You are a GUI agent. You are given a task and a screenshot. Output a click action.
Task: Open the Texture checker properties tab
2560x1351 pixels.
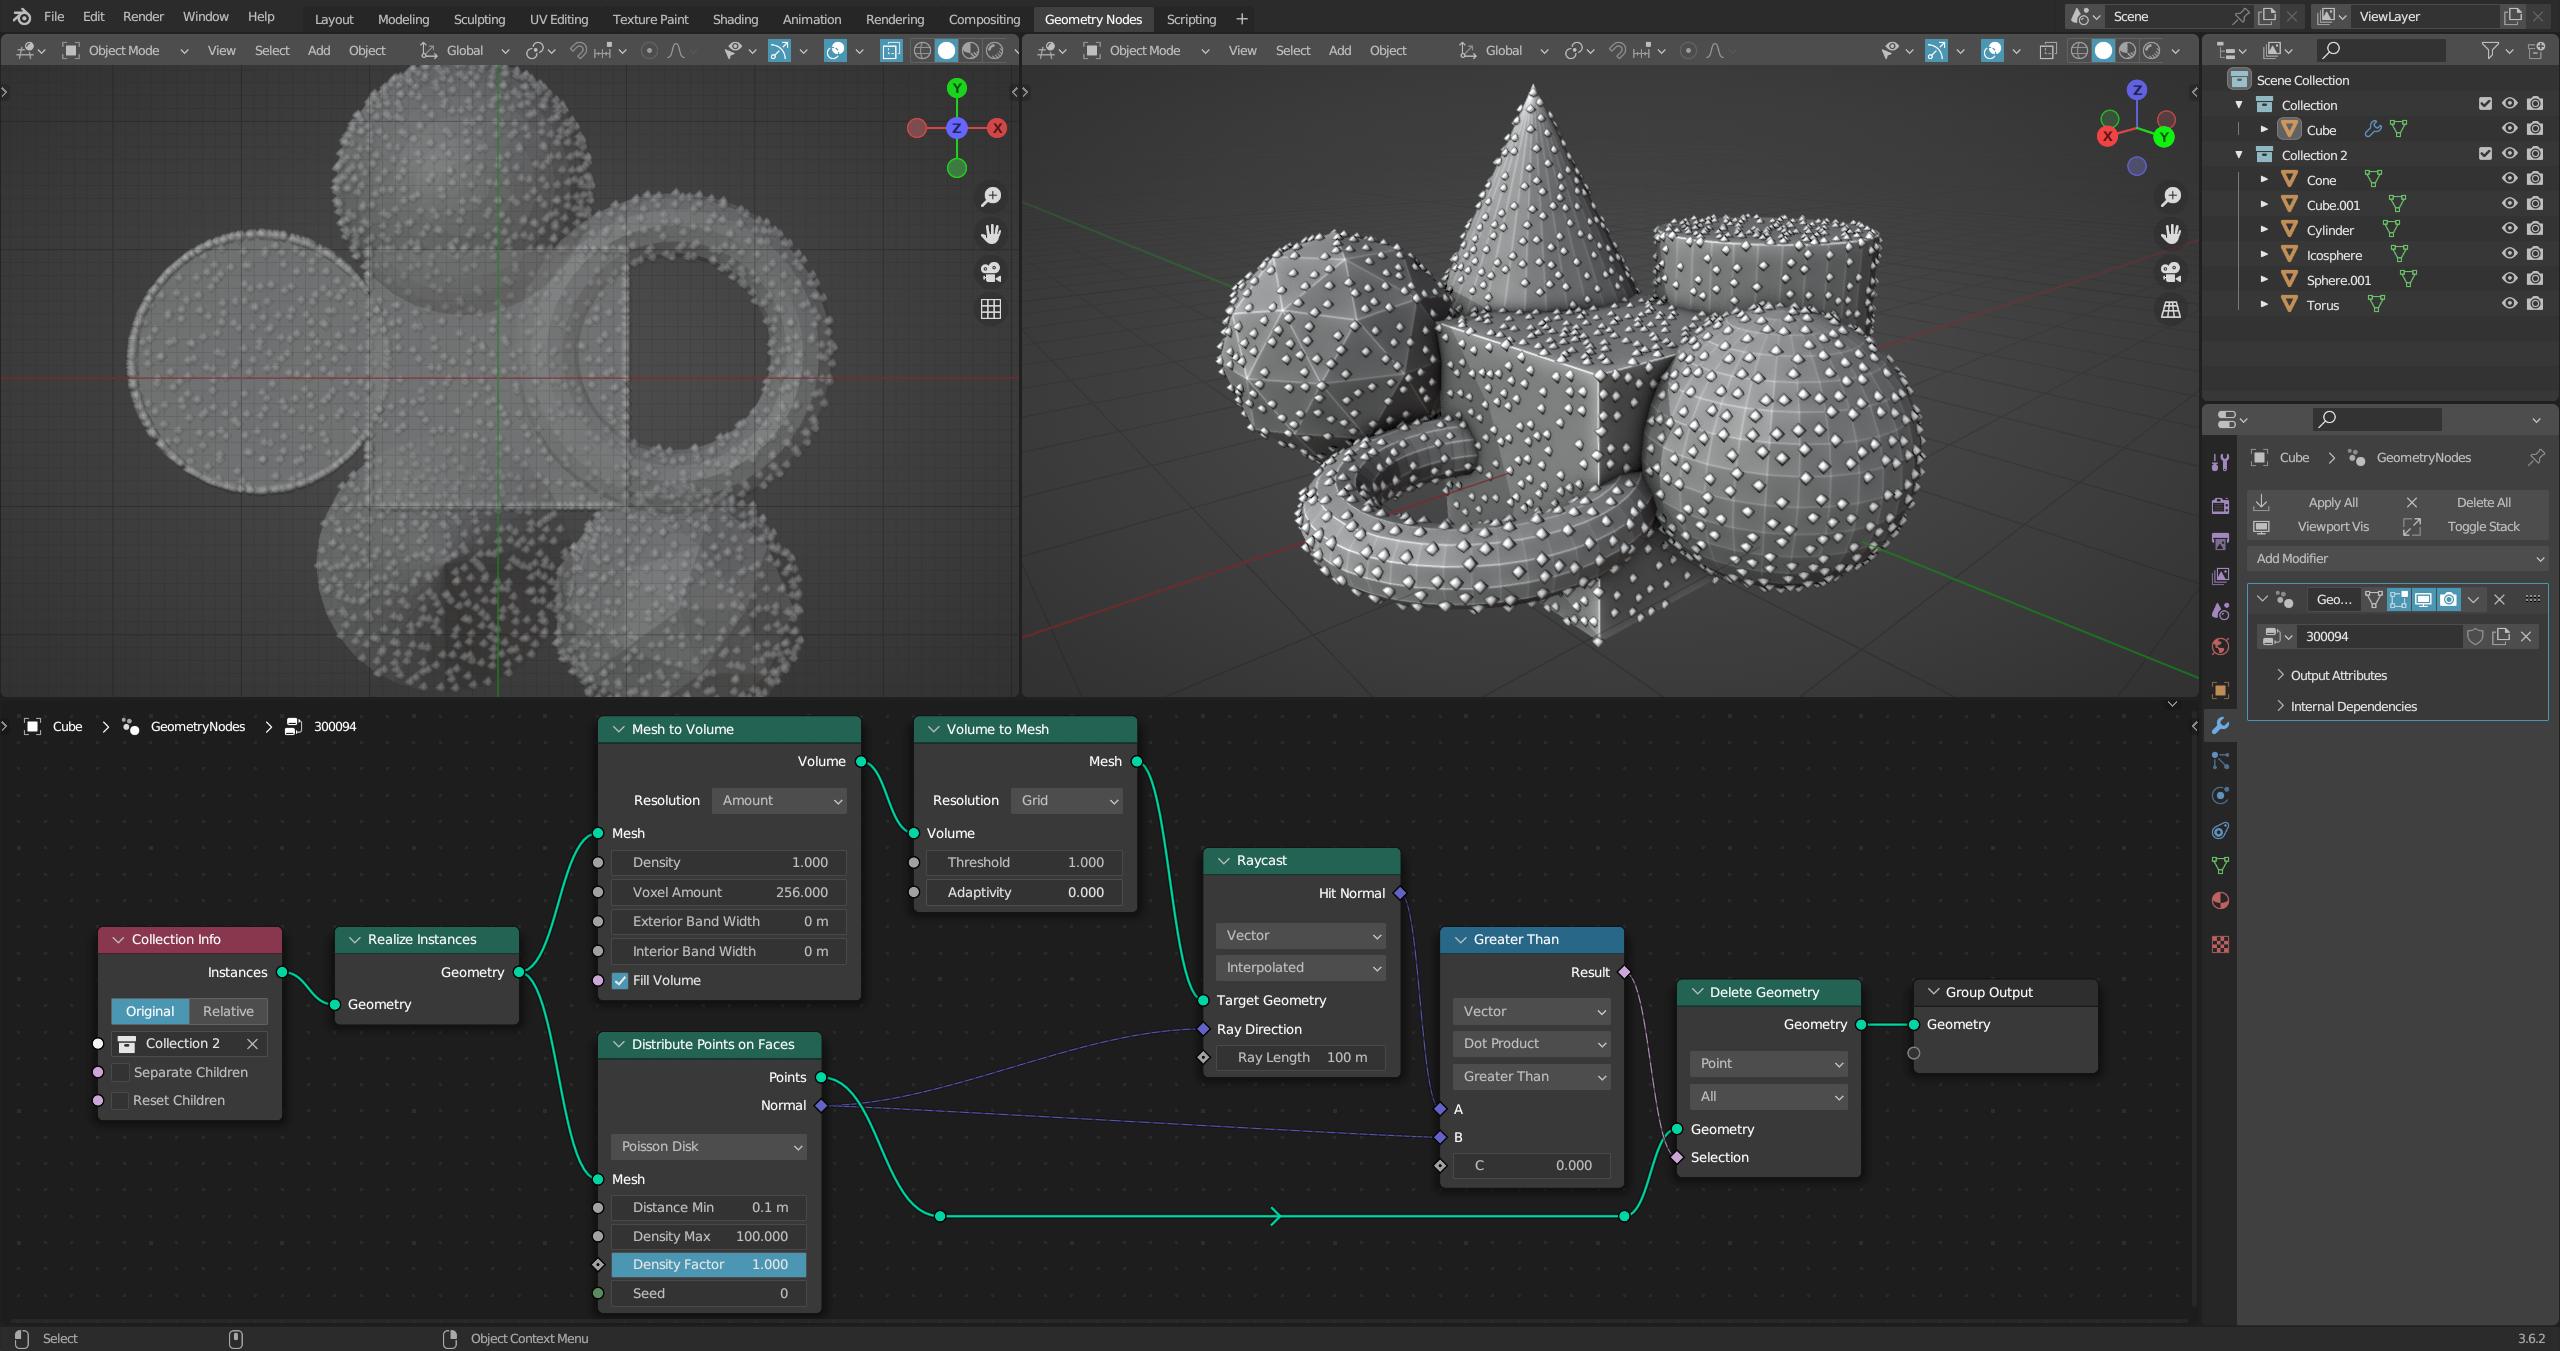click(2220, 944)
